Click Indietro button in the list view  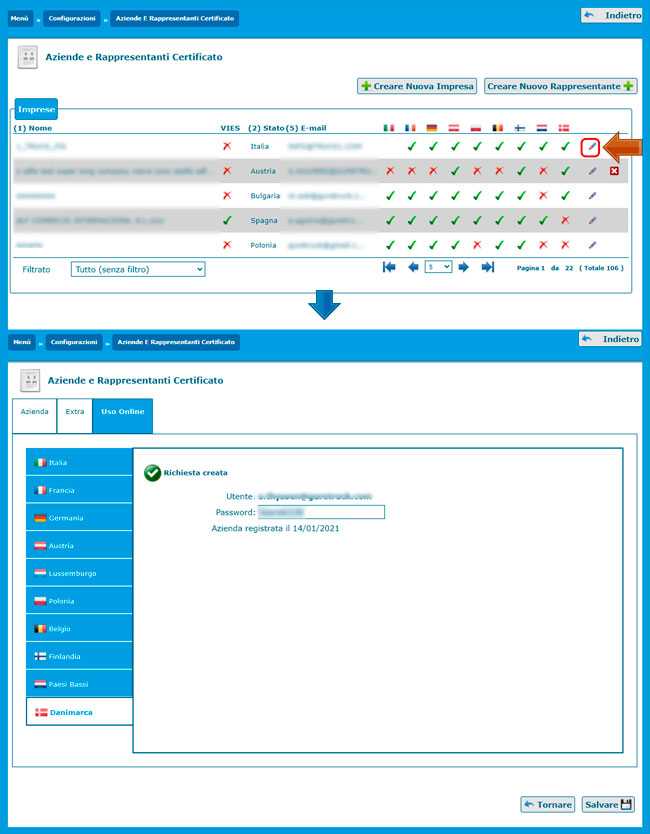612,15
